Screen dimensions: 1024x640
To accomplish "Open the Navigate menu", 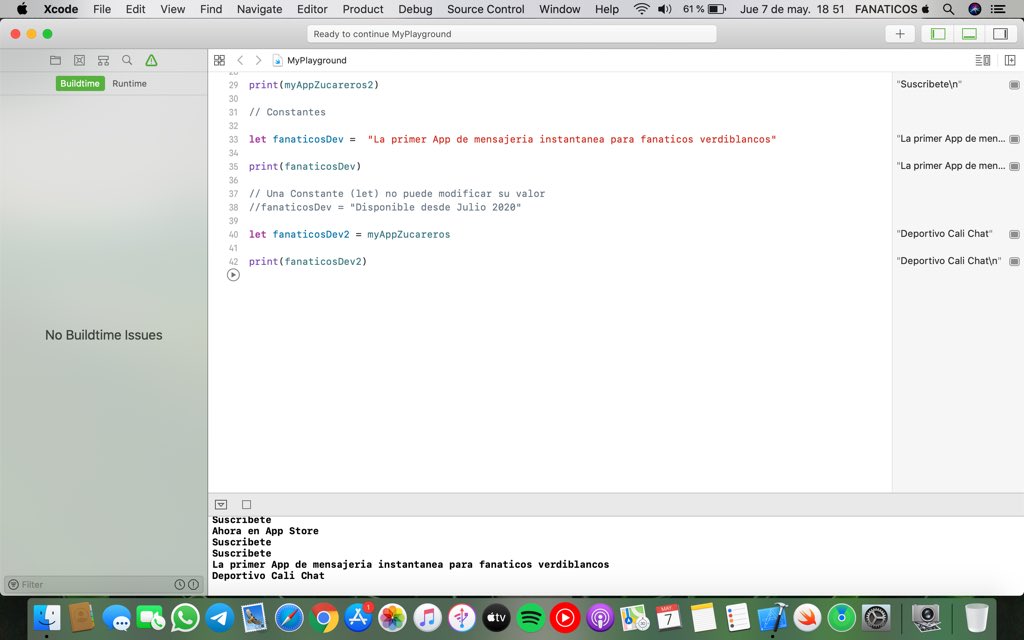I will point(259,9).
